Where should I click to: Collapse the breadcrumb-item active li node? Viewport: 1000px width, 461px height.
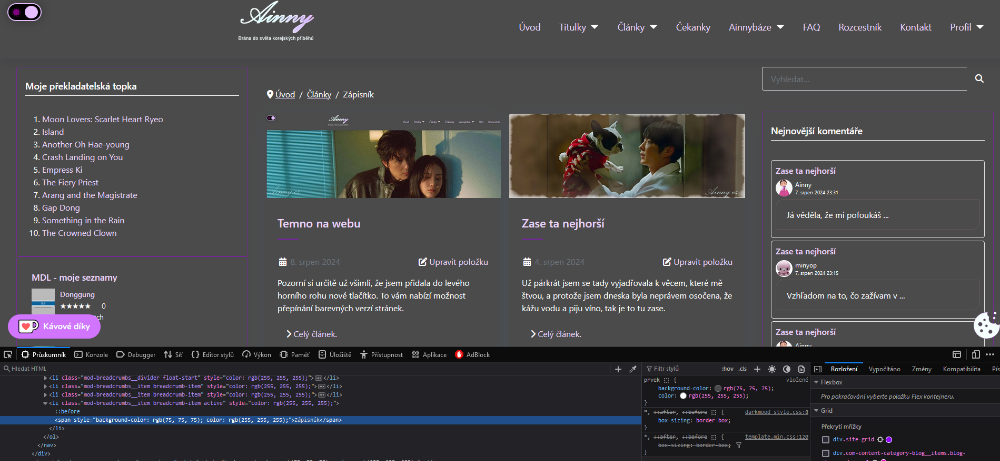click(45, 403)
